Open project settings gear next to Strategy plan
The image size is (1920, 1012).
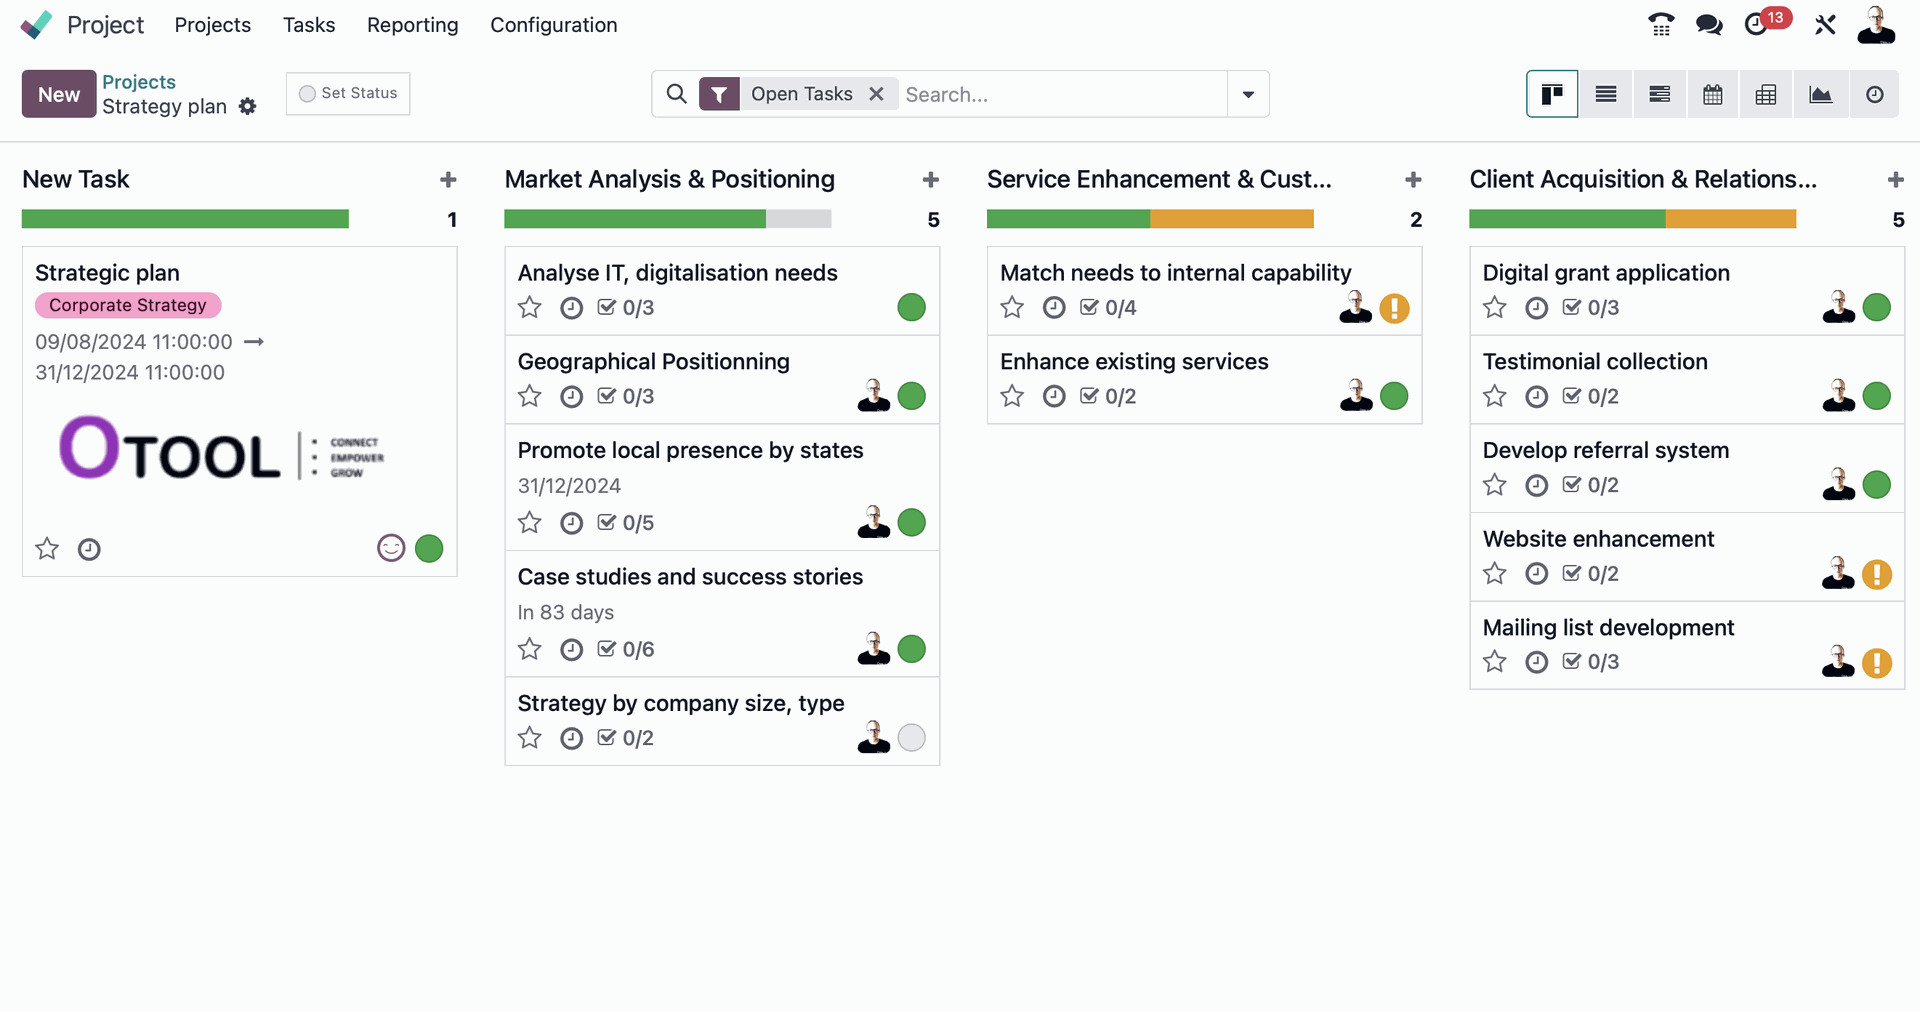pos(248,107)
